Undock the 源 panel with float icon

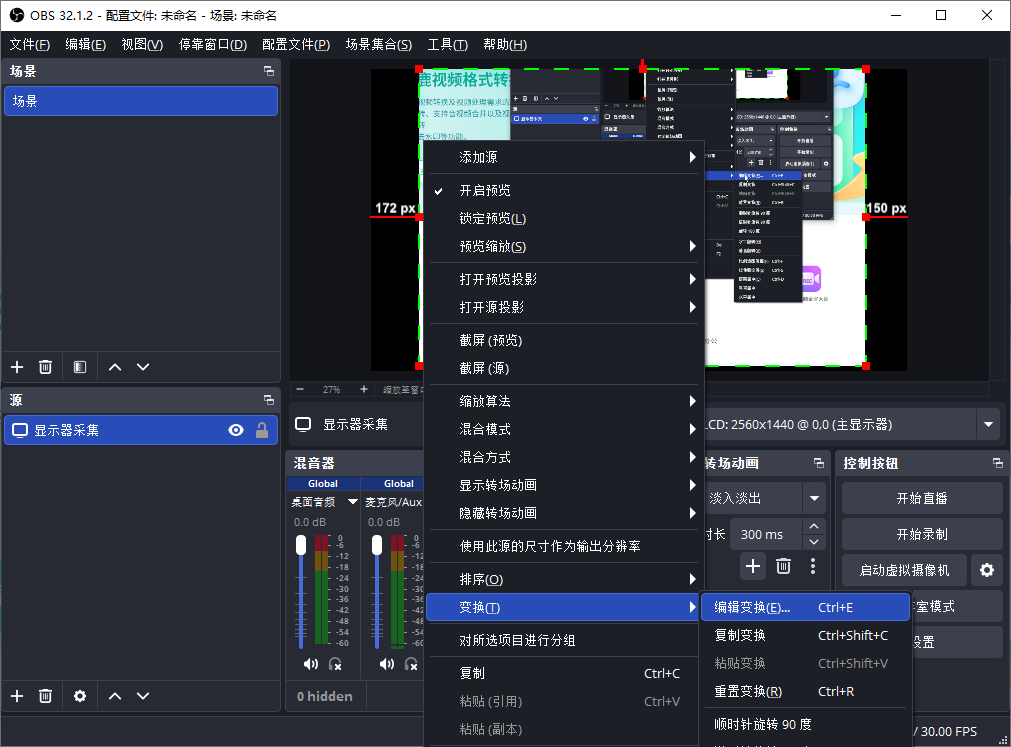coord(269,400)
